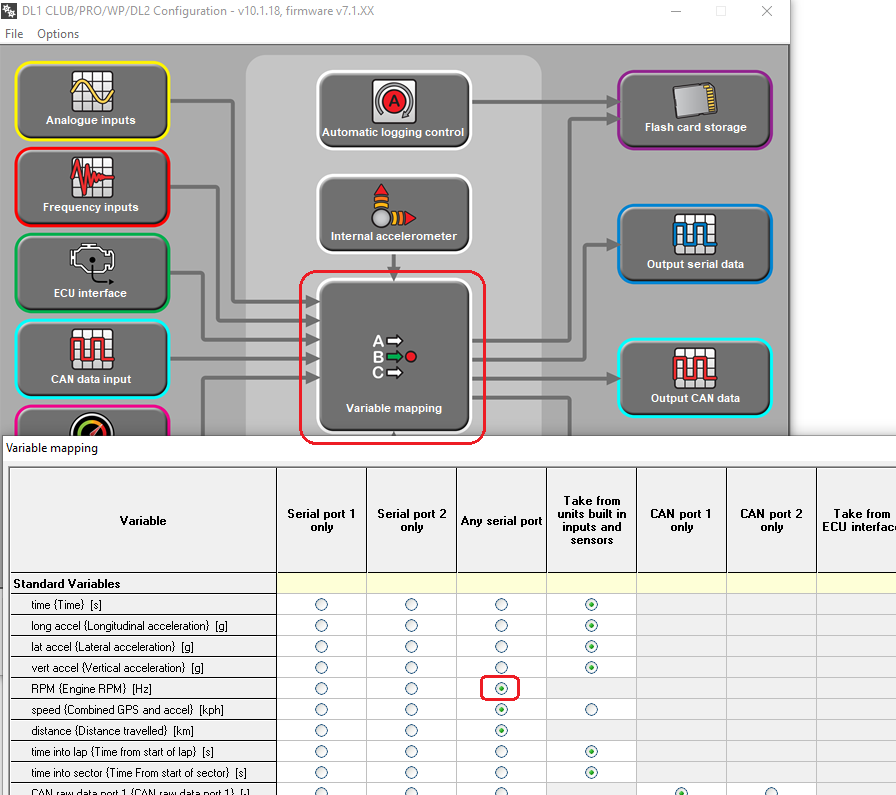Open the Flash card storage block
This screenshot has width=896, height=795.
[695, 110]
